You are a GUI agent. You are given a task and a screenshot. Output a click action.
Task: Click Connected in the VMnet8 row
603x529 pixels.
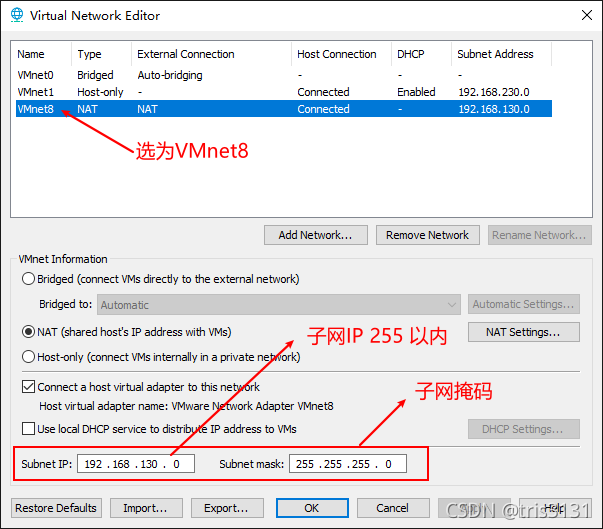(323, 109)
